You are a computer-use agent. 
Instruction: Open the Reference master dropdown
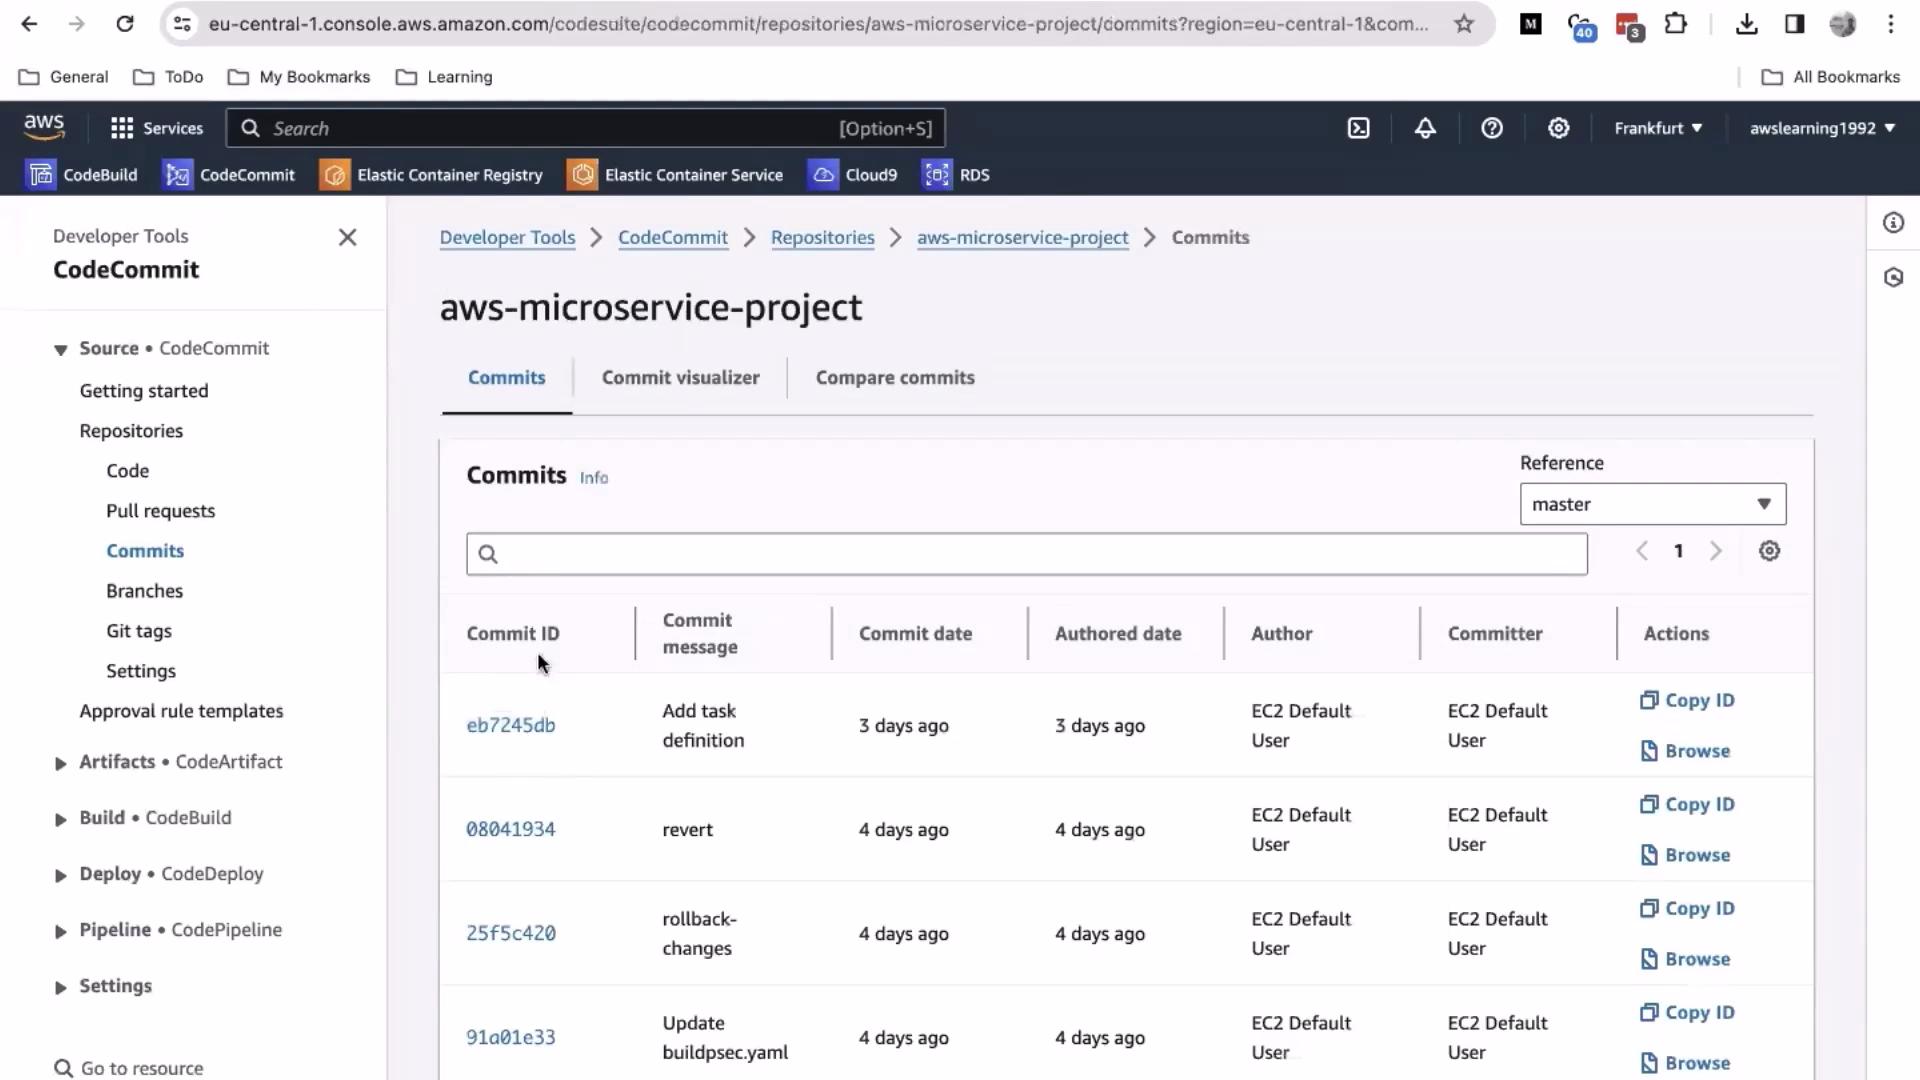[x=1653, y=504]
